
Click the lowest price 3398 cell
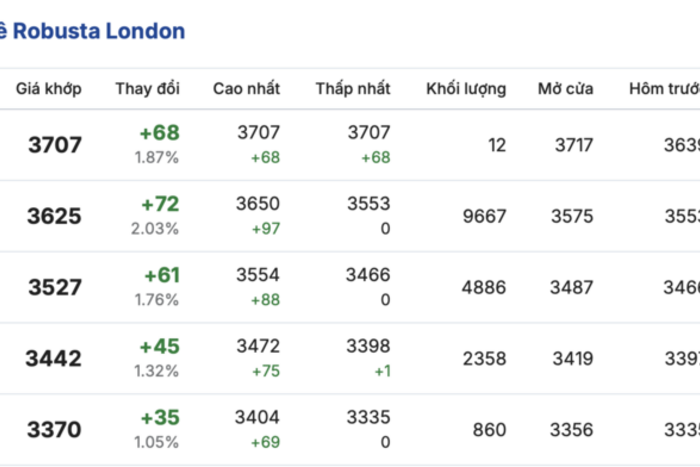click(368, 346)
